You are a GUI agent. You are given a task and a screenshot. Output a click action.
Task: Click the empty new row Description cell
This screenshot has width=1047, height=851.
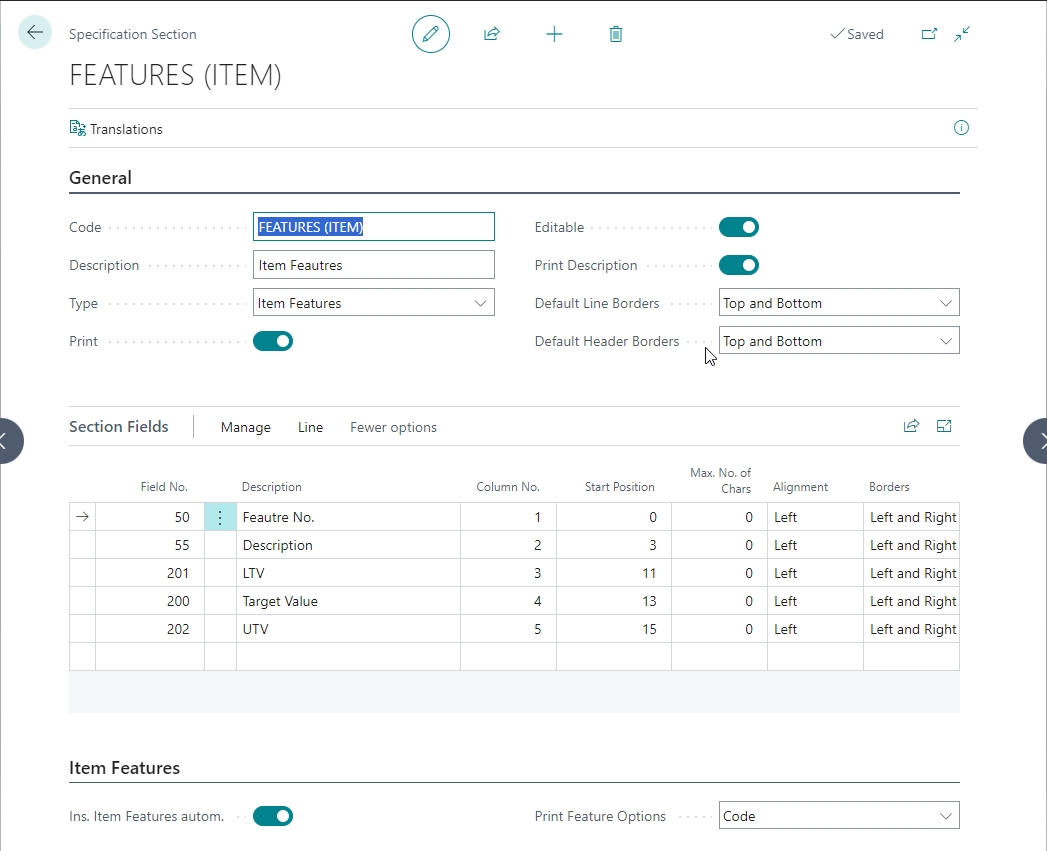348,657
